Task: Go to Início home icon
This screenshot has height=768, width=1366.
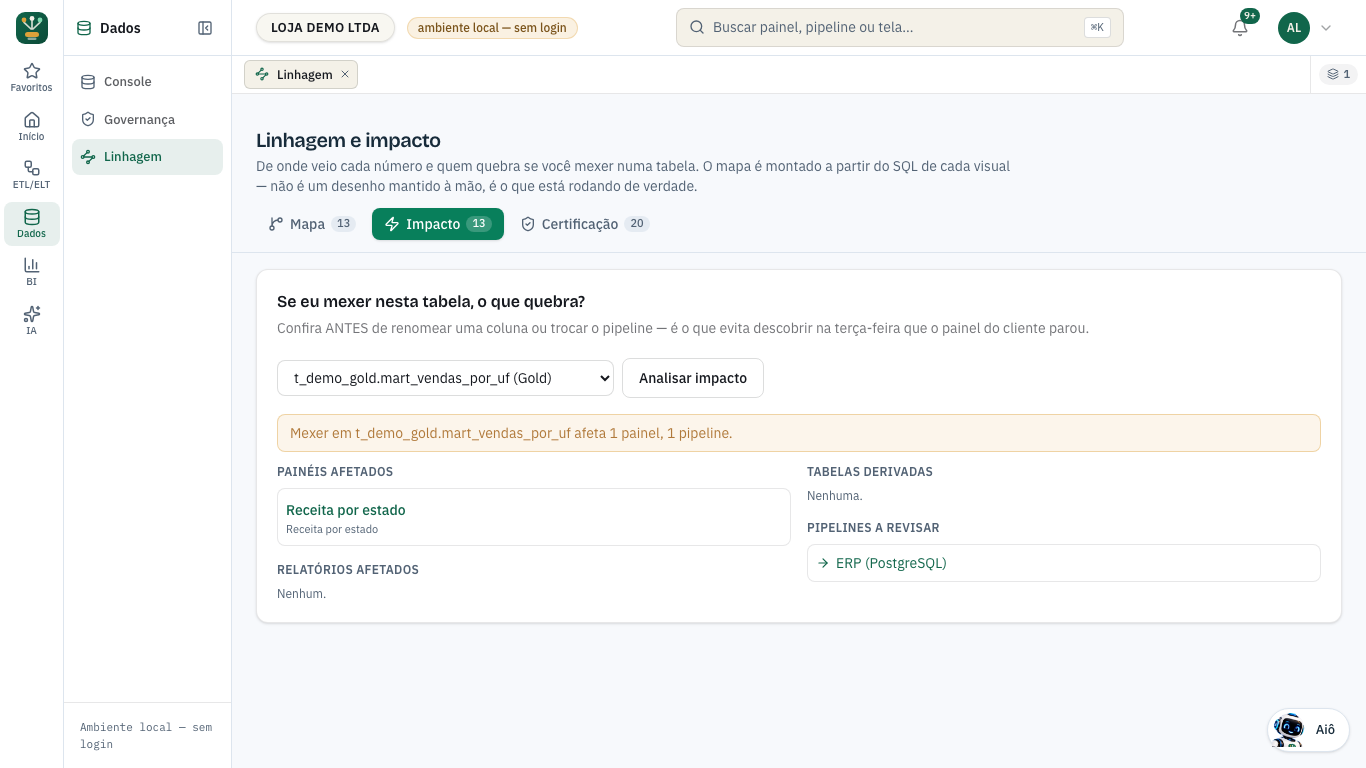Action: (32, 127)
